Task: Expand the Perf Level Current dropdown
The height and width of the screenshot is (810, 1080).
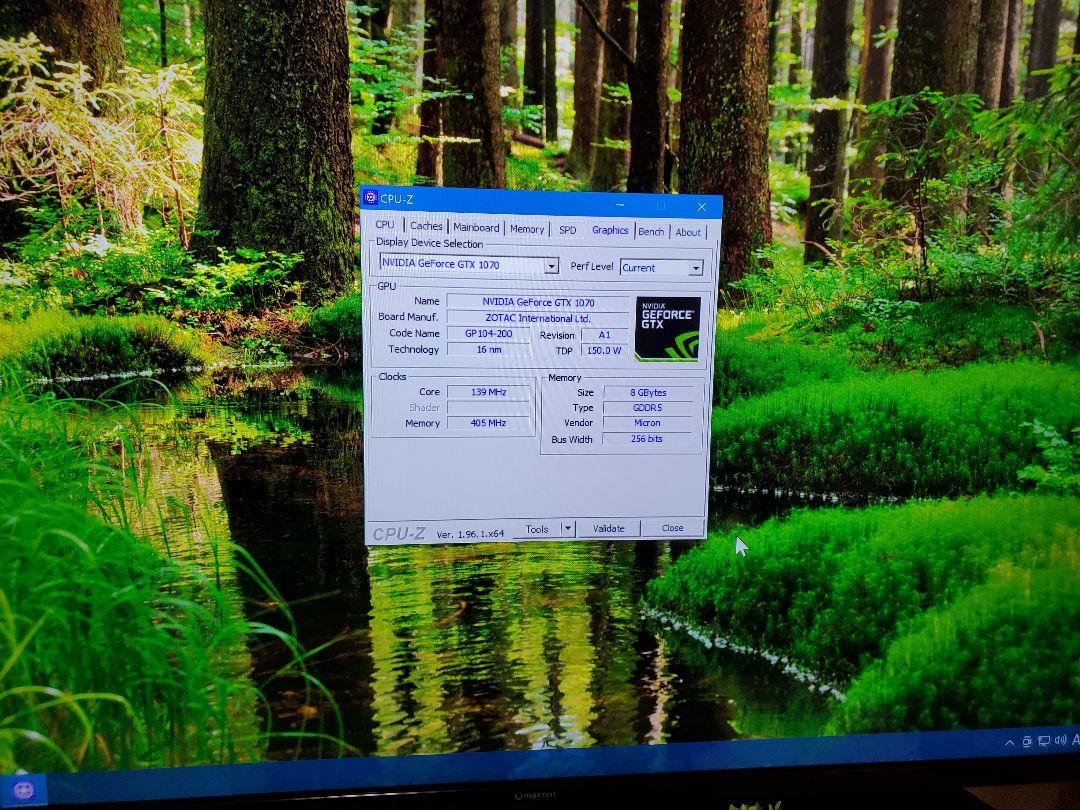Action: (x=696, y=268)
